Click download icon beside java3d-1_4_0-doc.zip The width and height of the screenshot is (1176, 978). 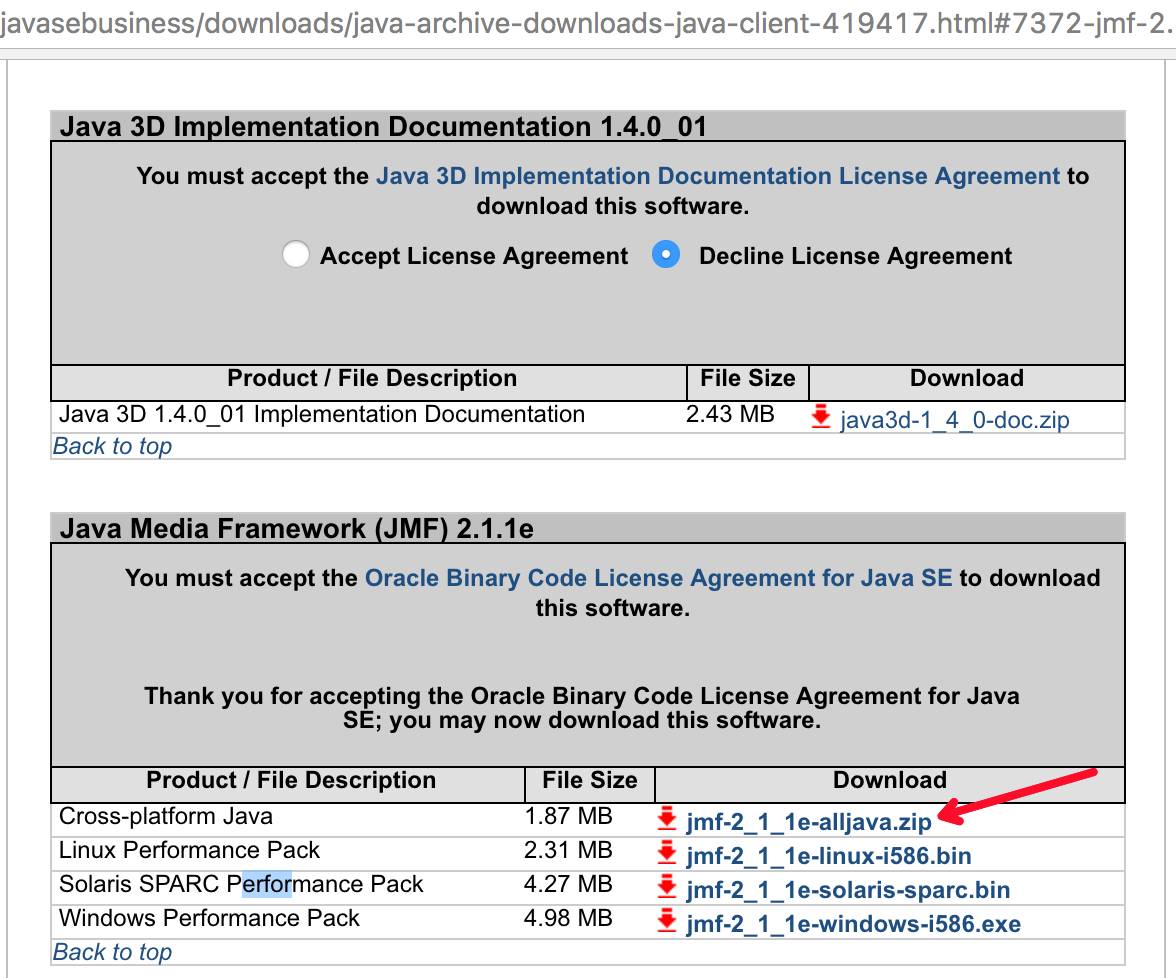pos(821,416)
